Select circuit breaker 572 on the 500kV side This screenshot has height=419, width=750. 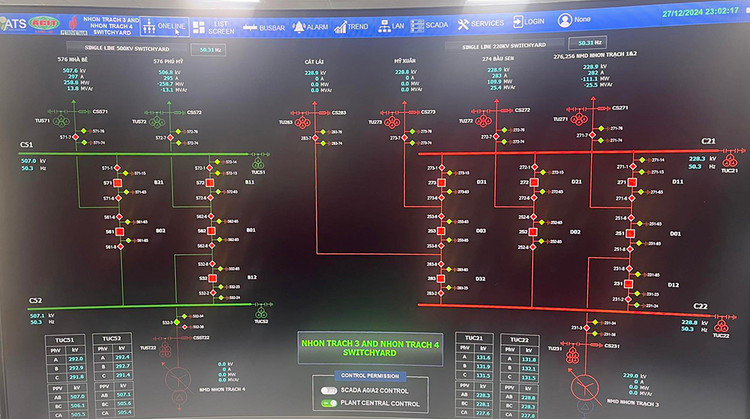point(210,183)
